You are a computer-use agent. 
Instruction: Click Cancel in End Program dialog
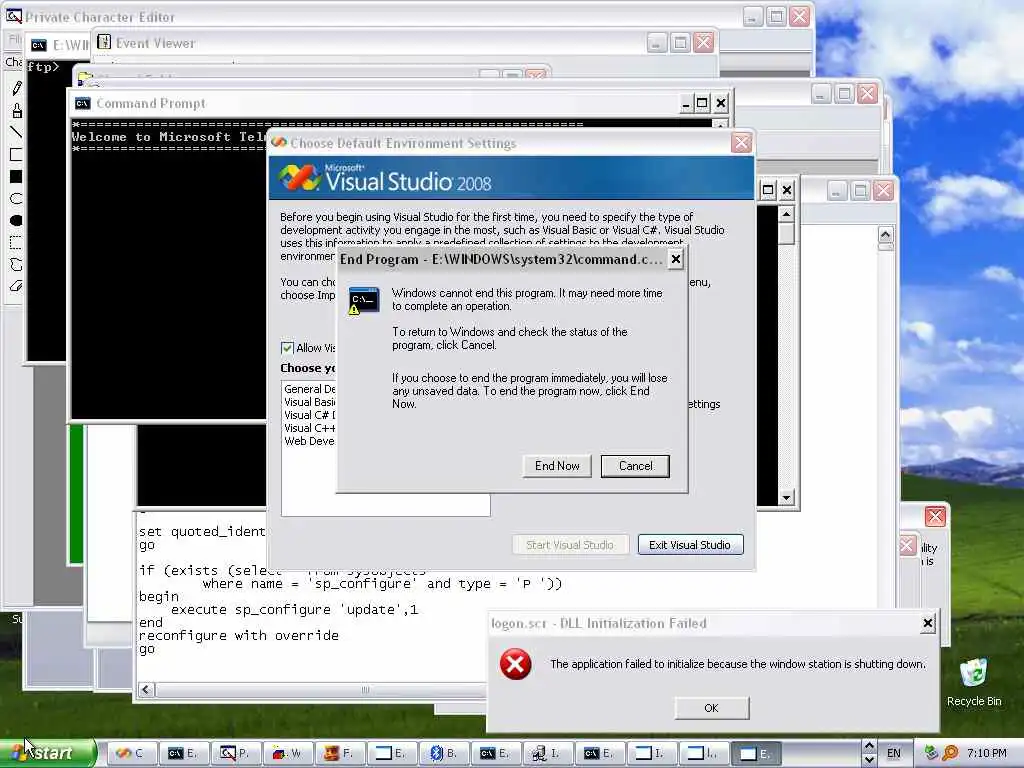pos(635,466)
